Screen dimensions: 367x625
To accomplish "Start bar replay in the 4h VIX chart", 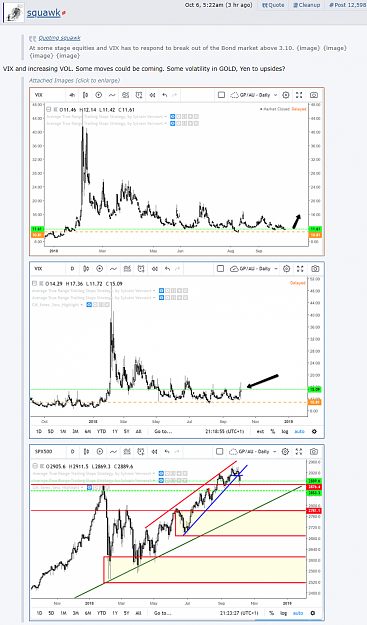I will click(x=152, y=95).
